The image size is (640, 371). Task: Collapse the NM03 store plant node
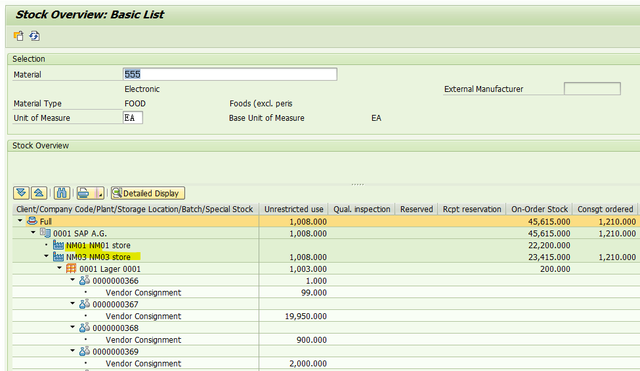[46, 256]
